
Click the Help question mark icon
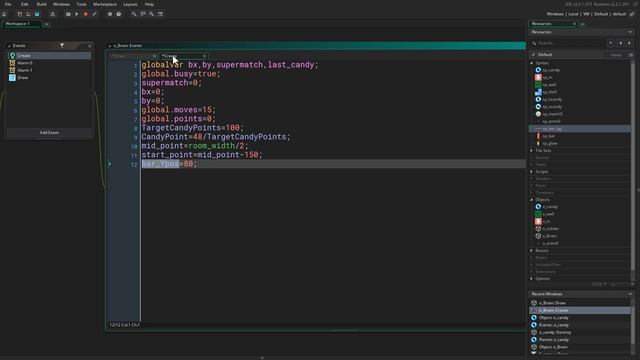tap(119, 14)
